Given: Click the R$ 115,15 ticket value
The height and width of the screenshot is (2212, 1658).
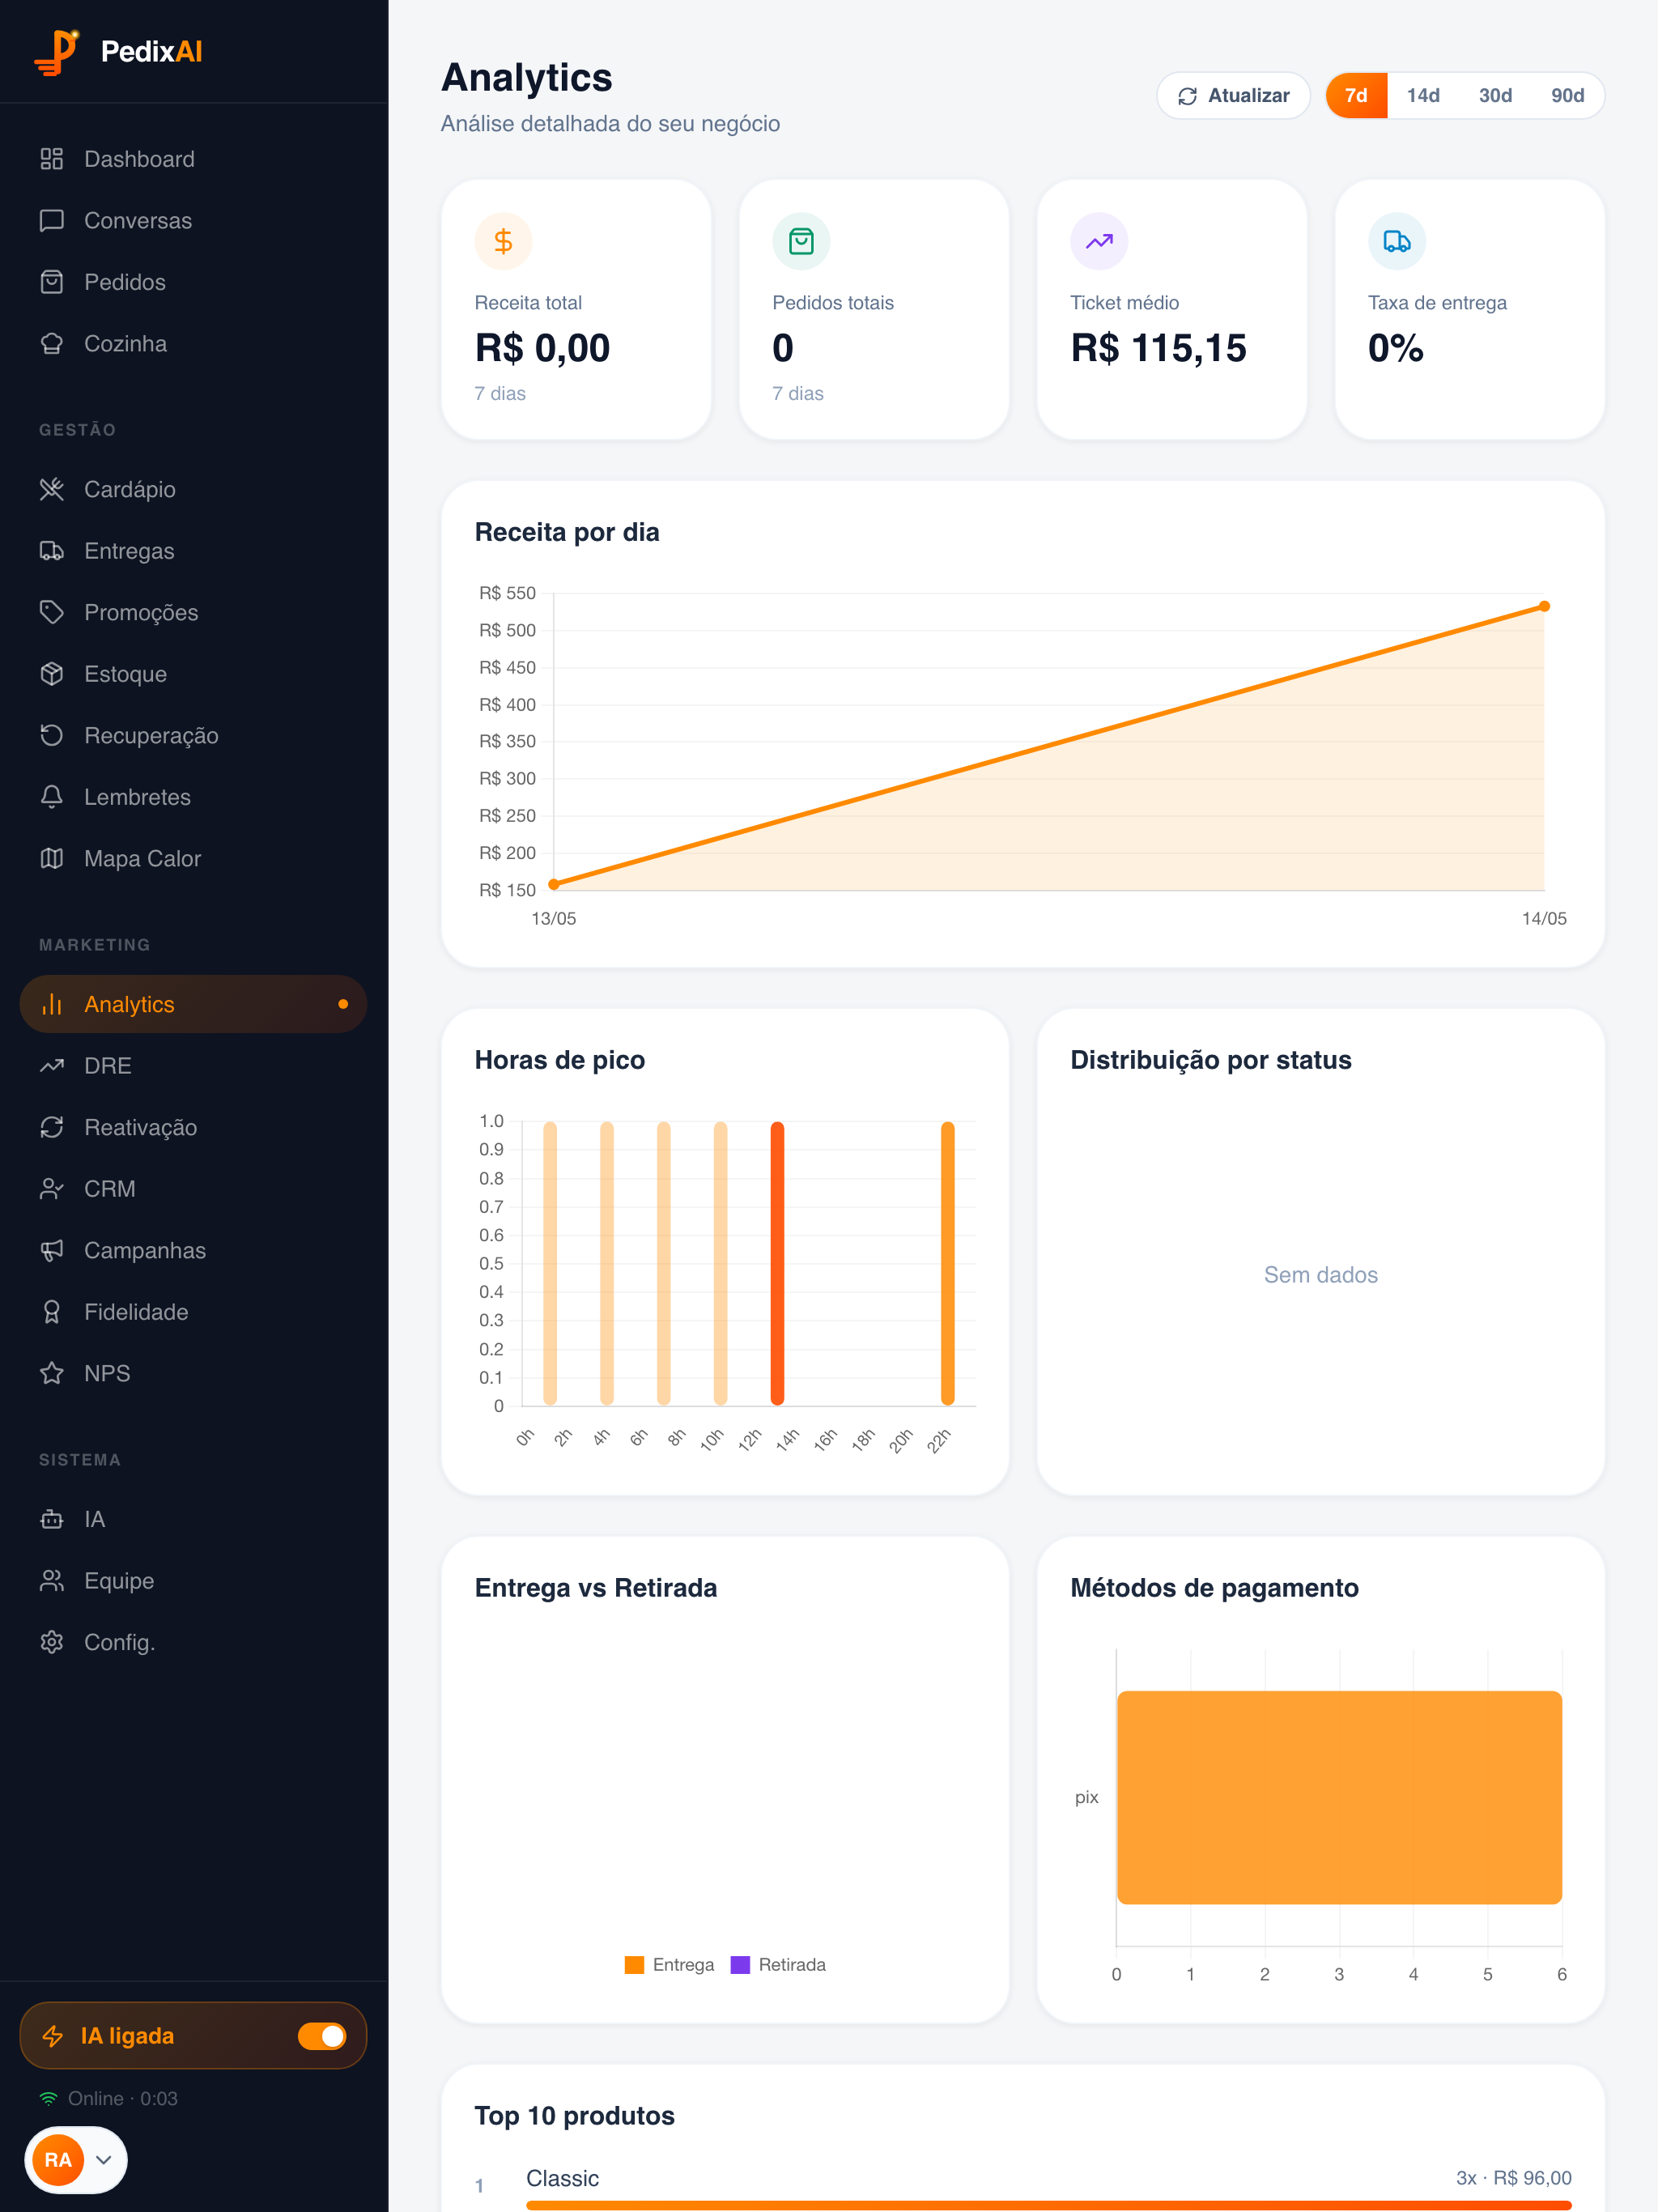Looking at the screenshot, I should pos(1158,349).
